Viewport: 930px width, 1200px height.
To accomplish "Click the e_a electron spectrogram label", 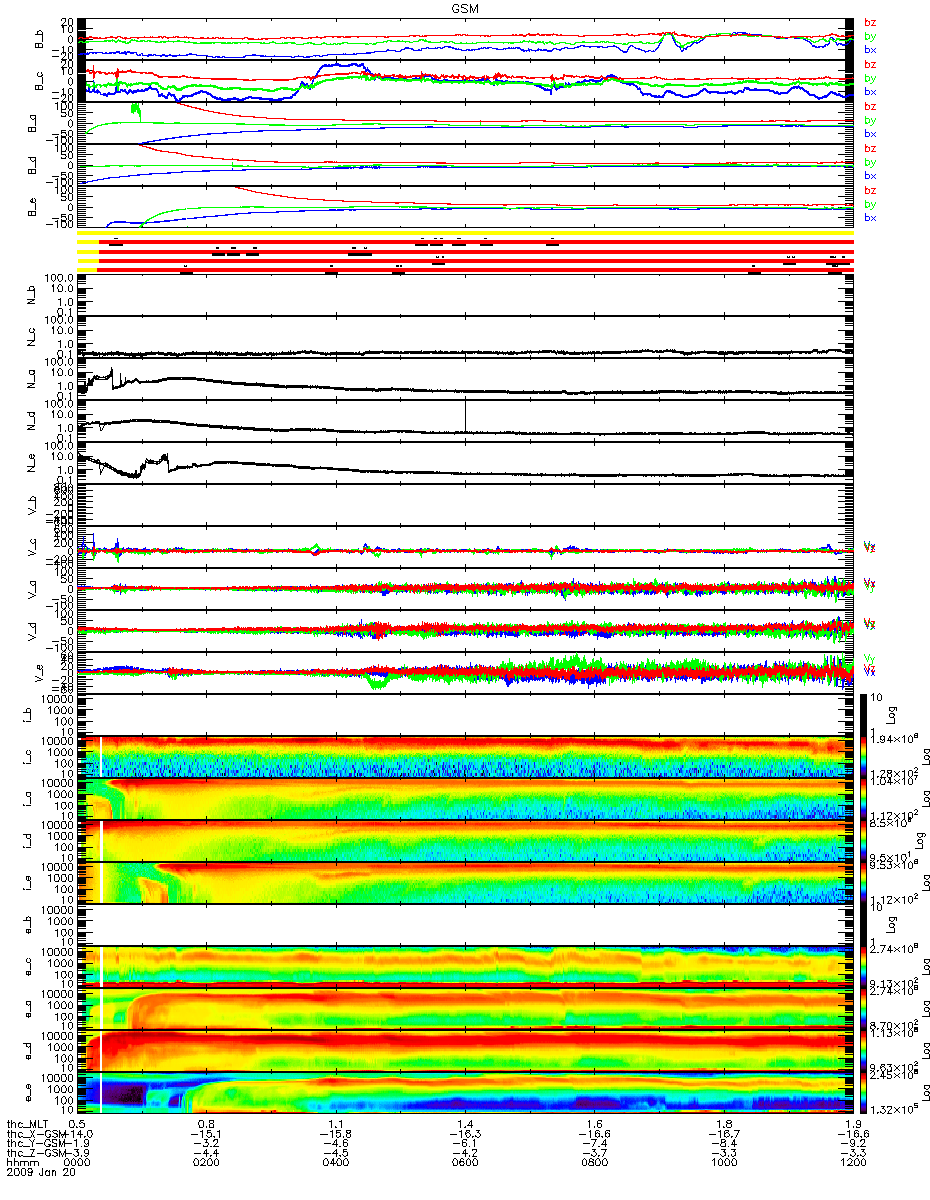I will pos(27,1009).
